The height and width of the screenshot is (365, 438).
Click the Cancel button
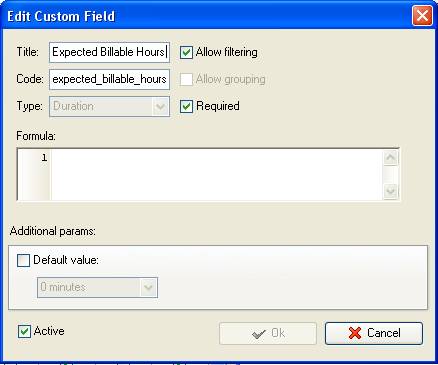pyautogui.click(x=374, y=333)
